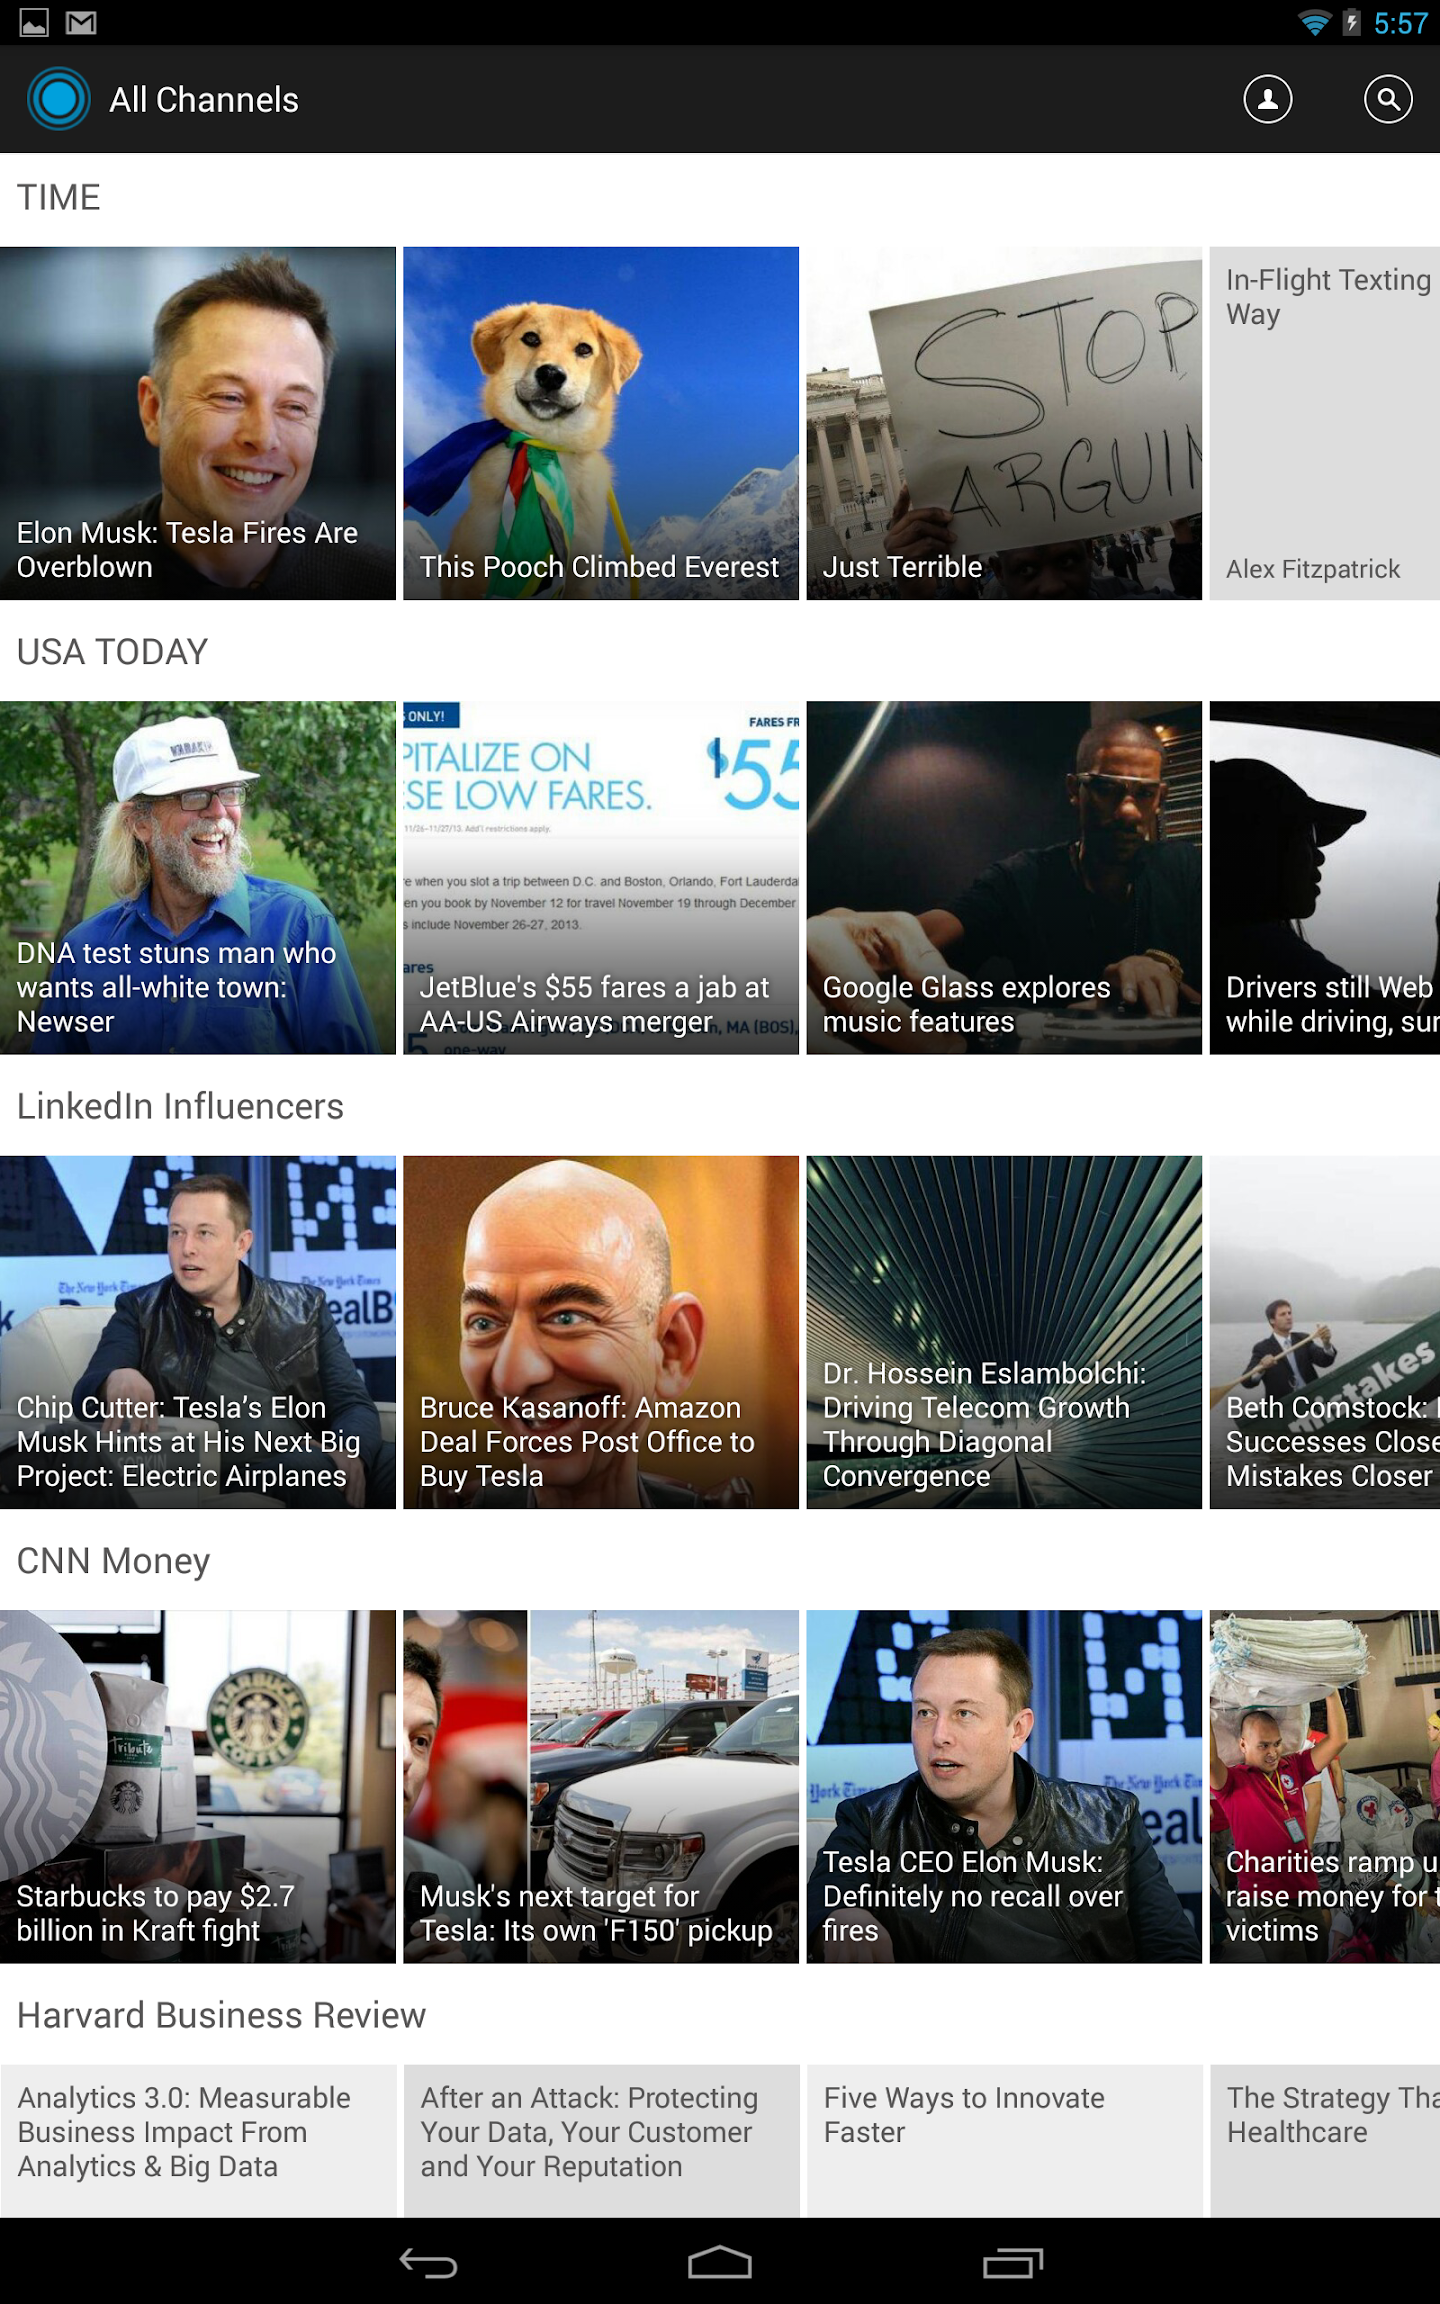Open the TIME channel heading
1440x2304 pixels.
point(59,197)
